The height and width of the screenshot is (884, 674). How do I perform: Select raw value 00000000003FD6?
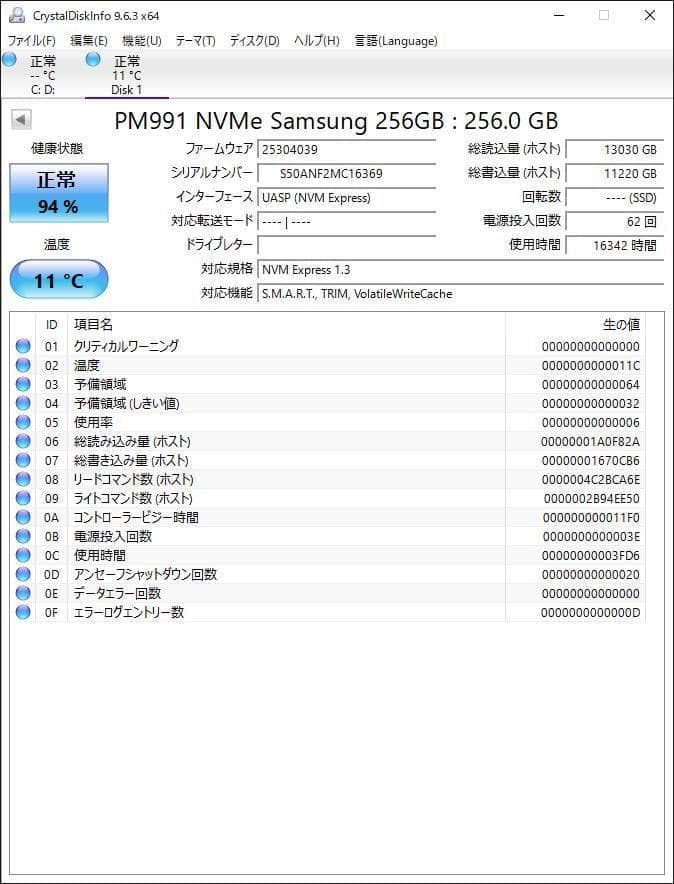[x=591, y=556]
